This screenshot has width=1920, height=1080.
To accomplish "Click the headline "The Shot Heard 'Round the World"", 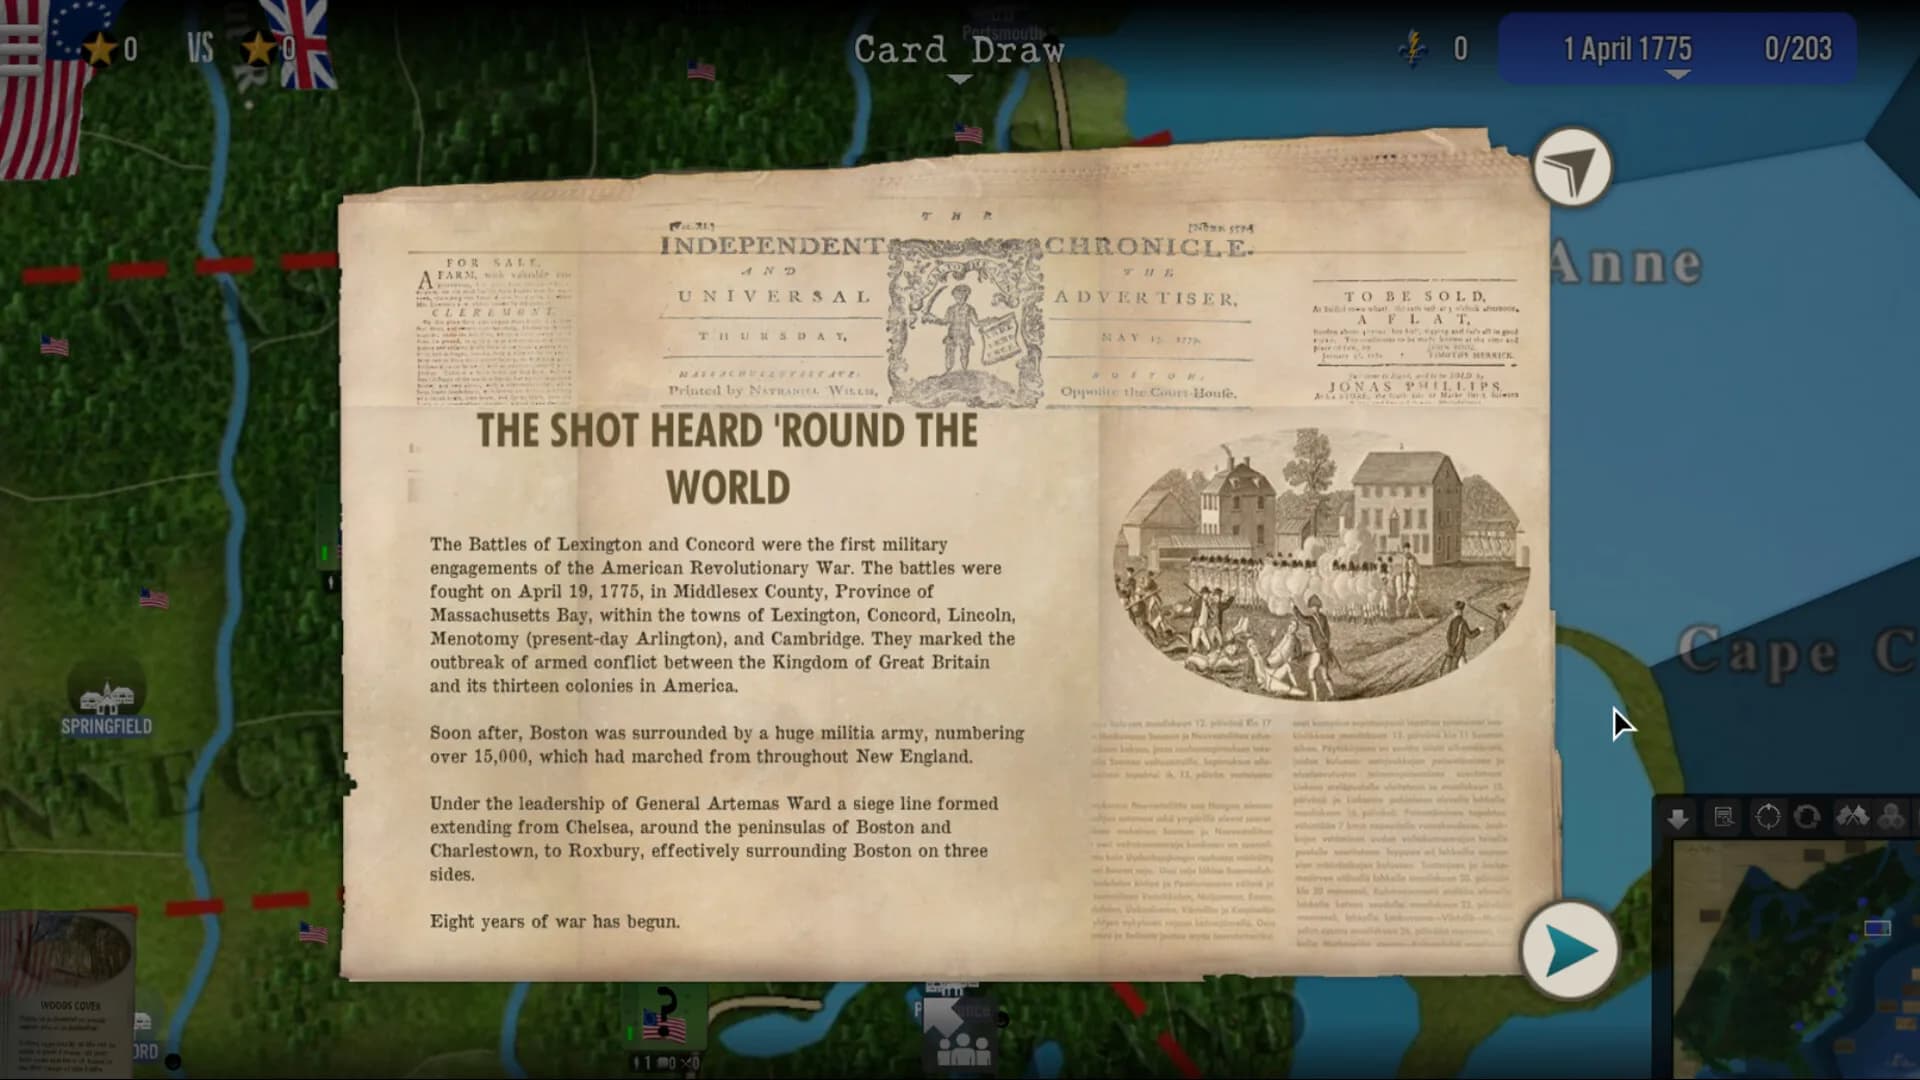I will [727, 459].
